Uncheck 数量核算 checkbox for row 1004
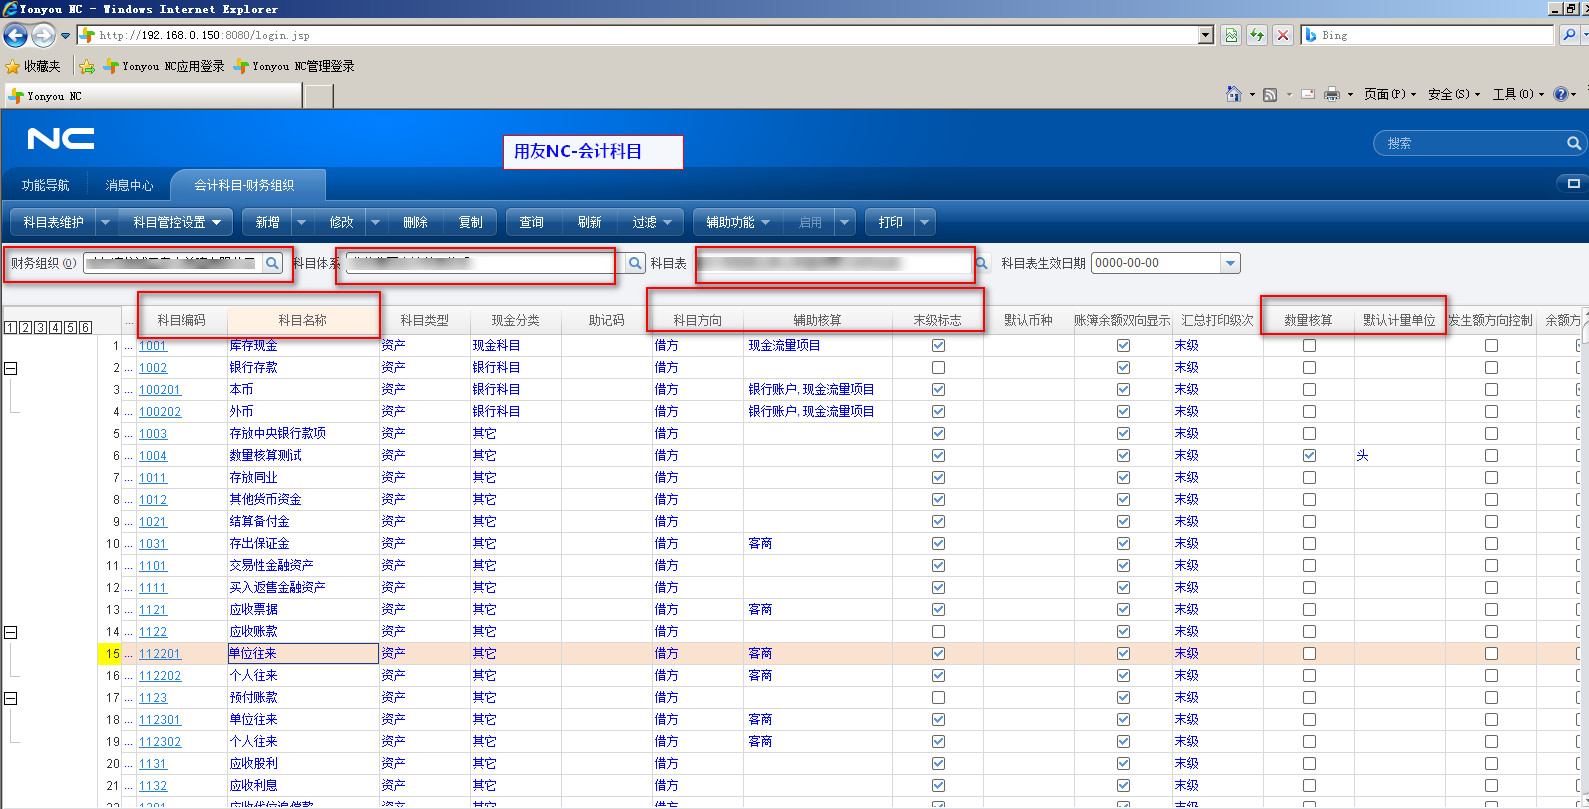The height and width of the screenshot is (809, 1589). click(1309, 456)
